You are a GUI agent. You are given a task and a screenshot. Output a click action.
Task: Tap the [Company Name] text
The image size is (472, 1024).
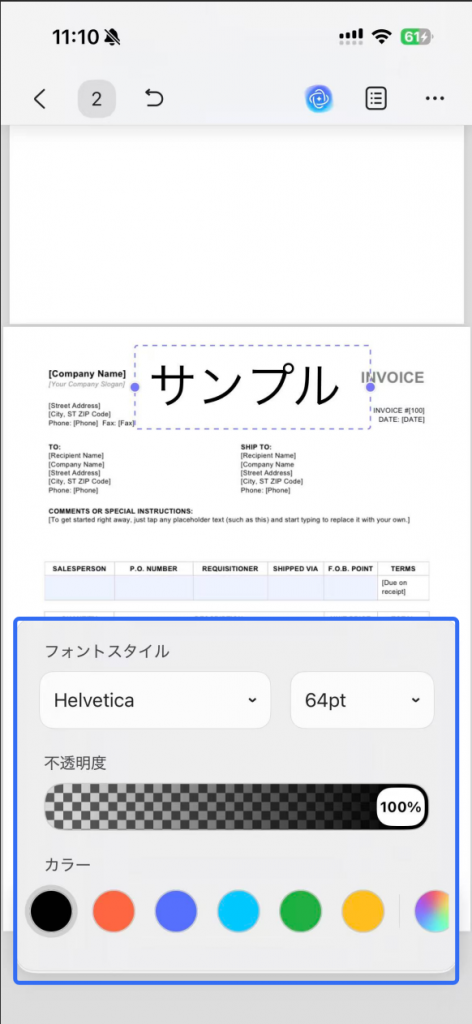[87, 374]
